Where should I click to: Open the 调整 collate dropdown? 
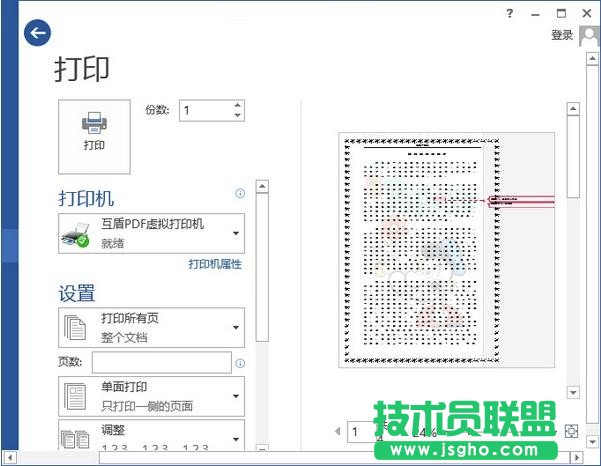click(151, 435)
